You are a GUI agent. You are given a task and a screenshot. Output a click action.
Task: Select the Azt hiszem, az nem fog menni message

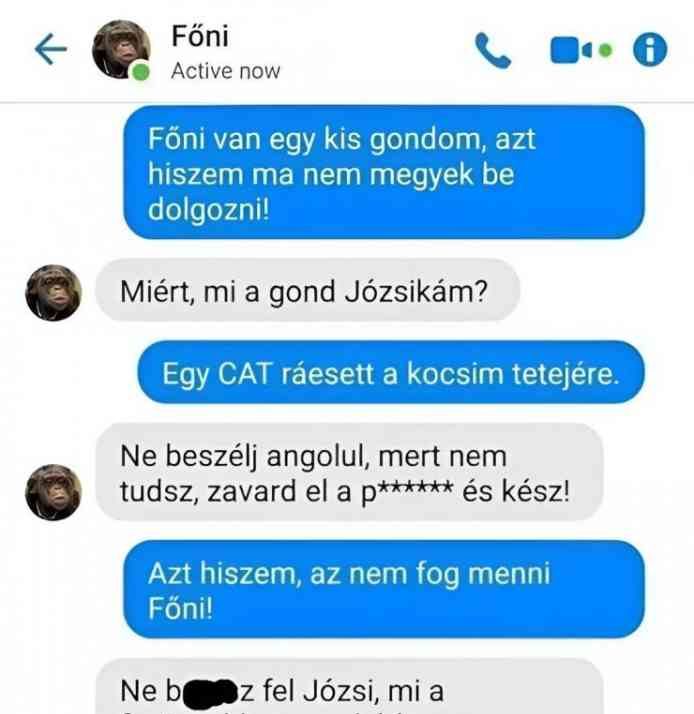[384, 590]
